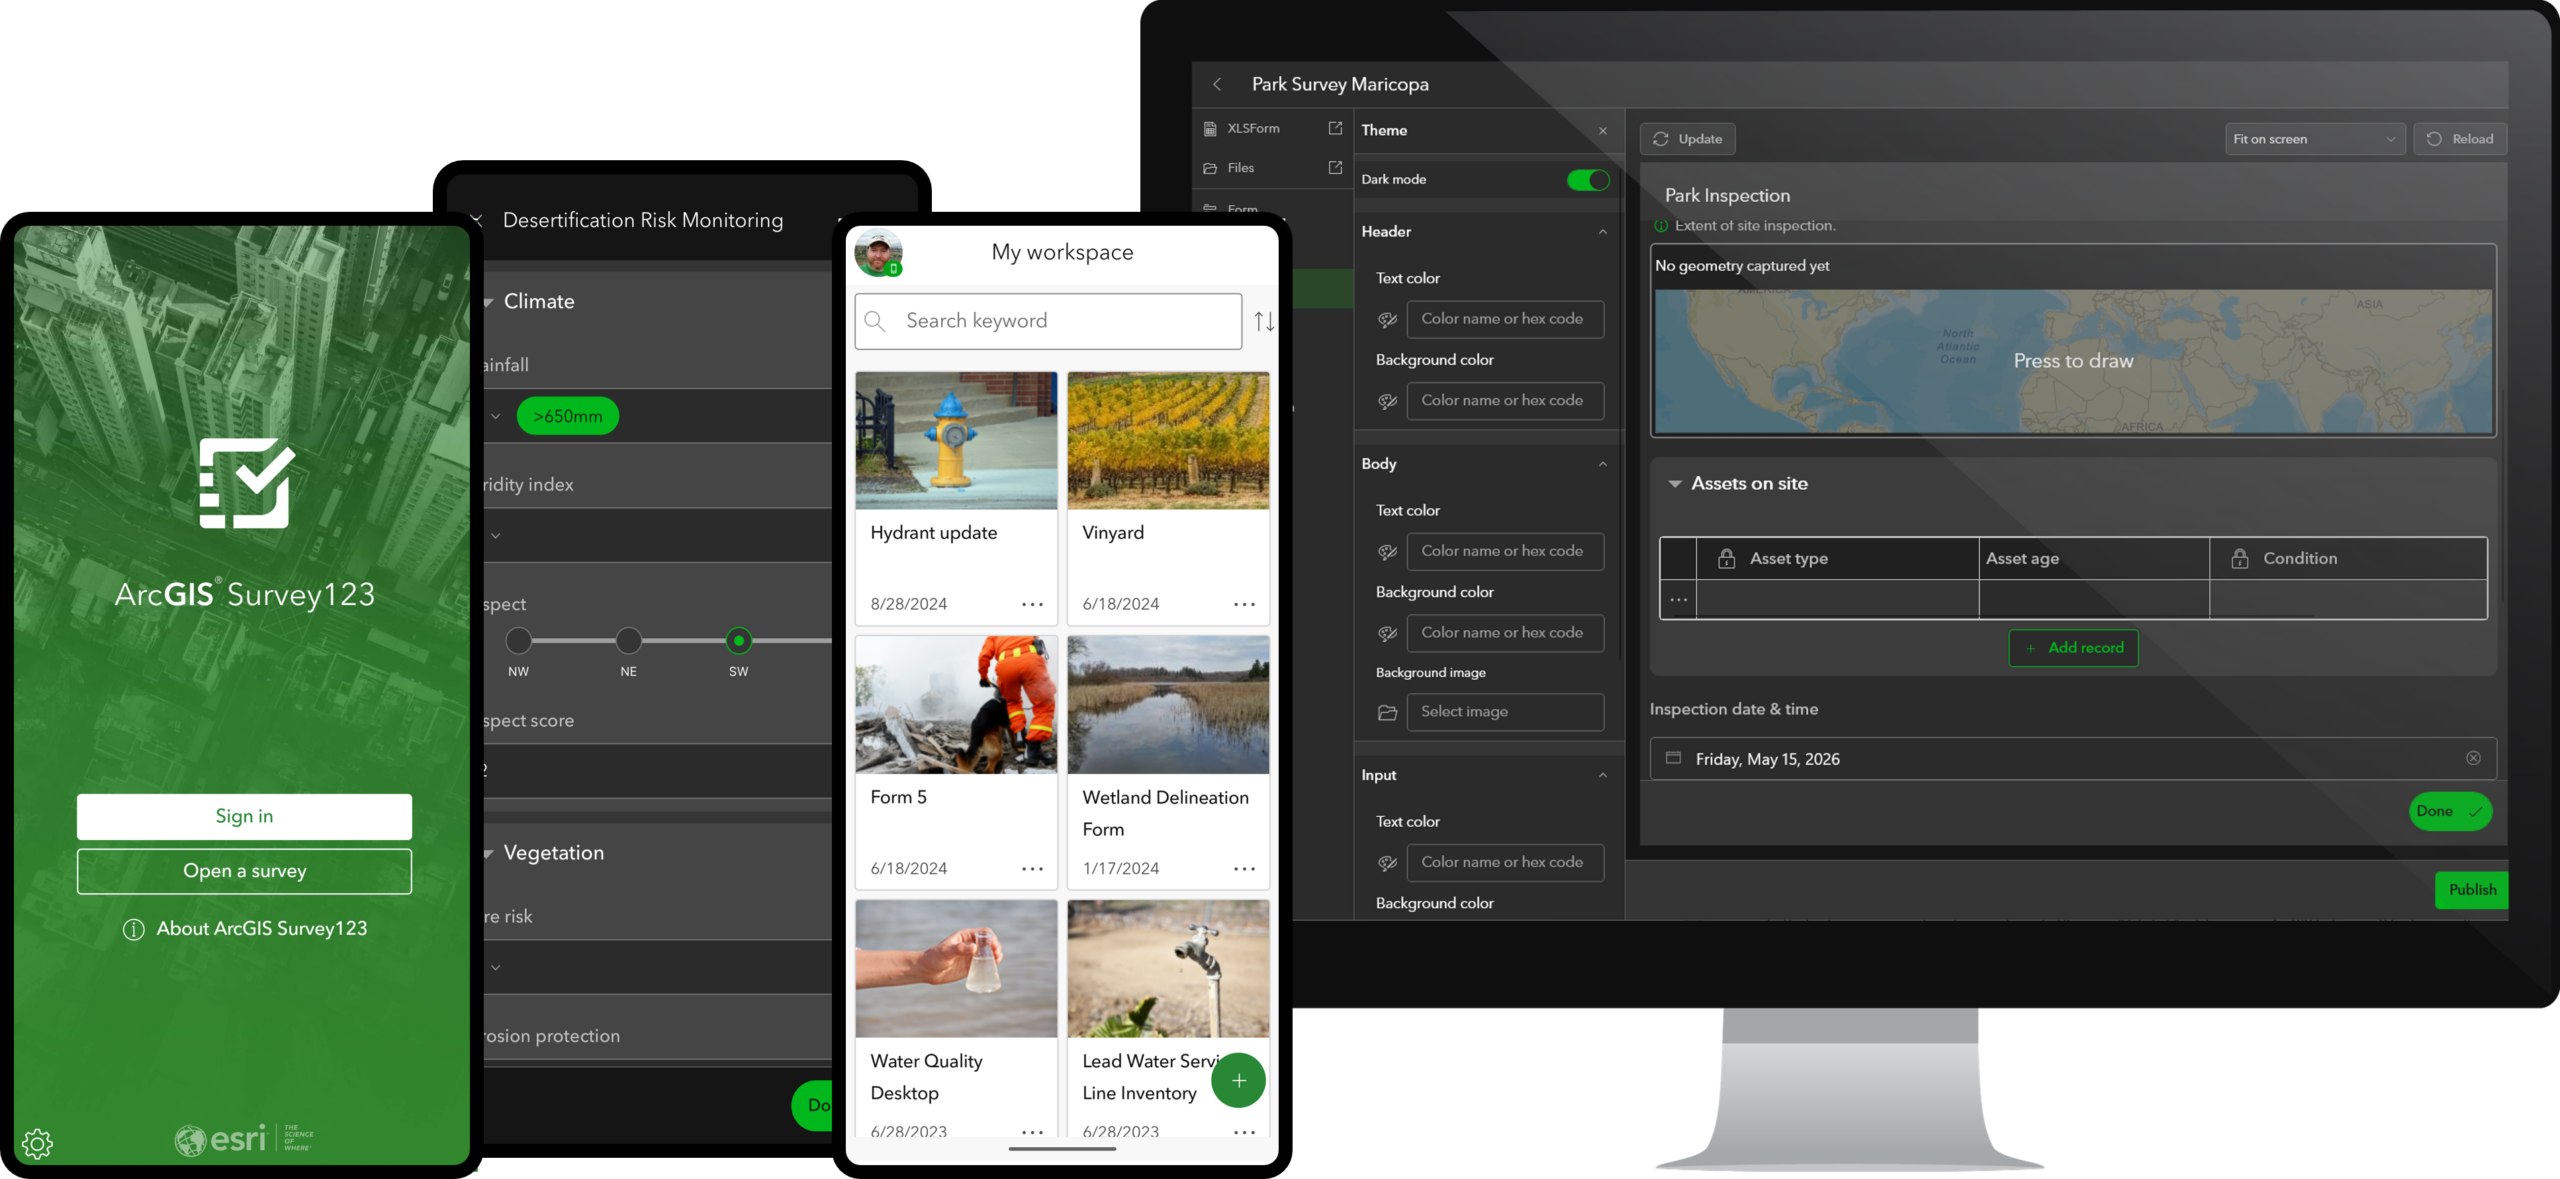The height and width of the screenshot is (1179, 2560).
Task: Click color picker icon for Body text color
Action: (x=1387, y=552)
